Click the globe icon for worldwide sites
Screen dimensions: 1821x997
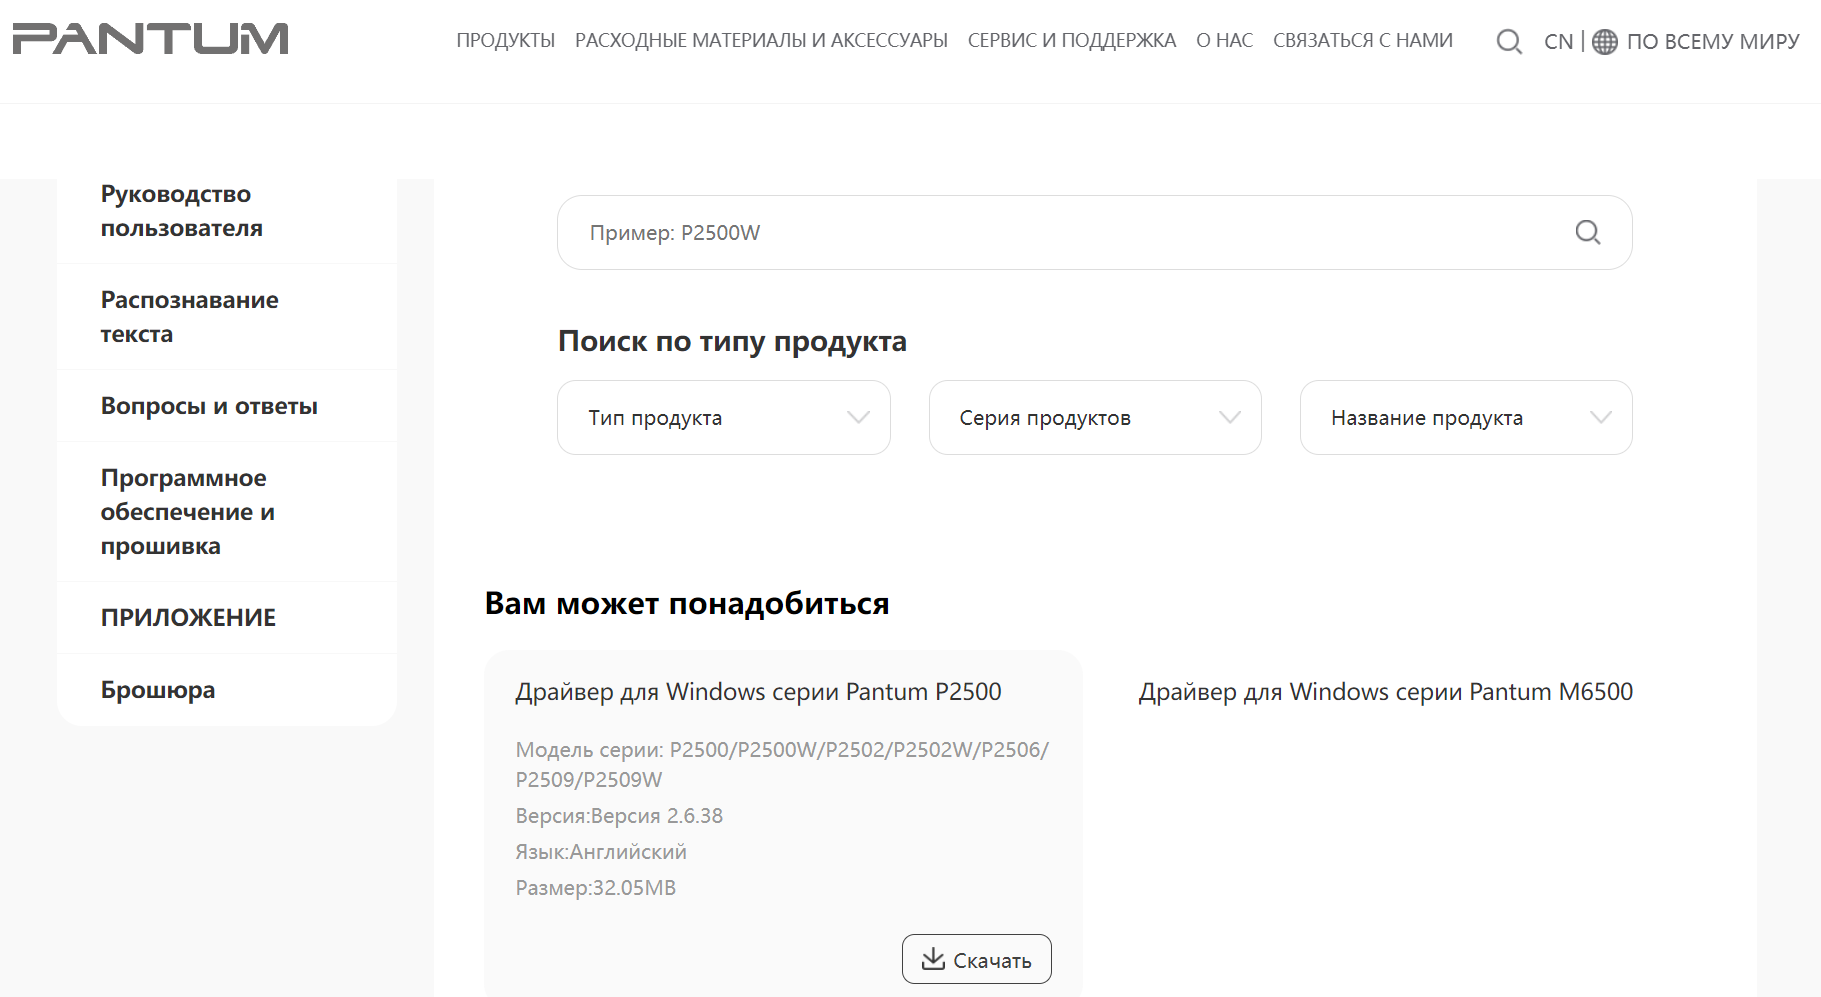pyautogui.click(x=1605, y=41)
